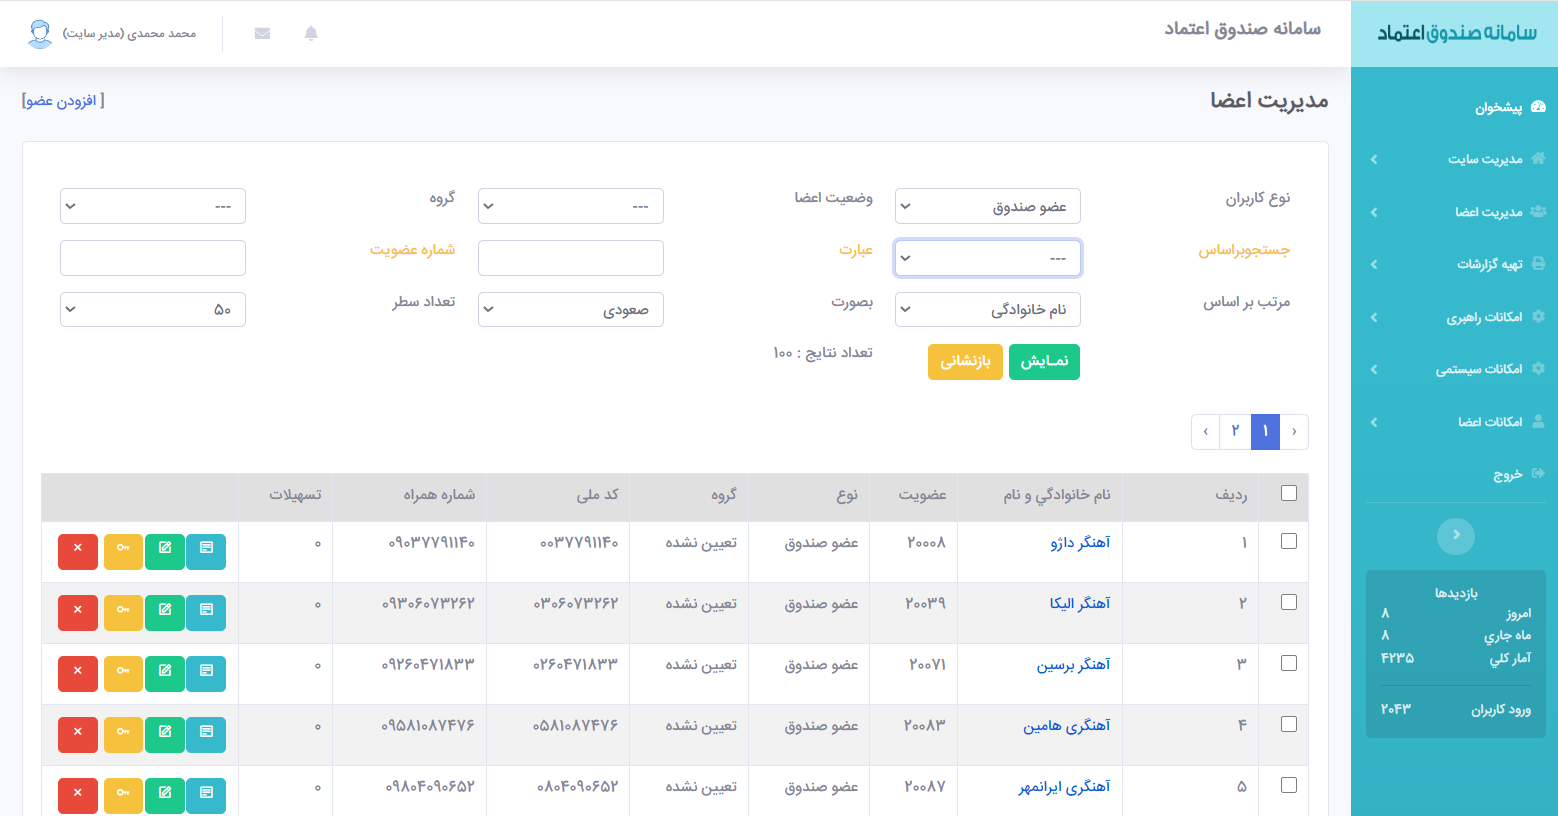Click the round sidebar collapse arrow
Viewport: 1558px width, 816px height.
tap(1456, 536)
